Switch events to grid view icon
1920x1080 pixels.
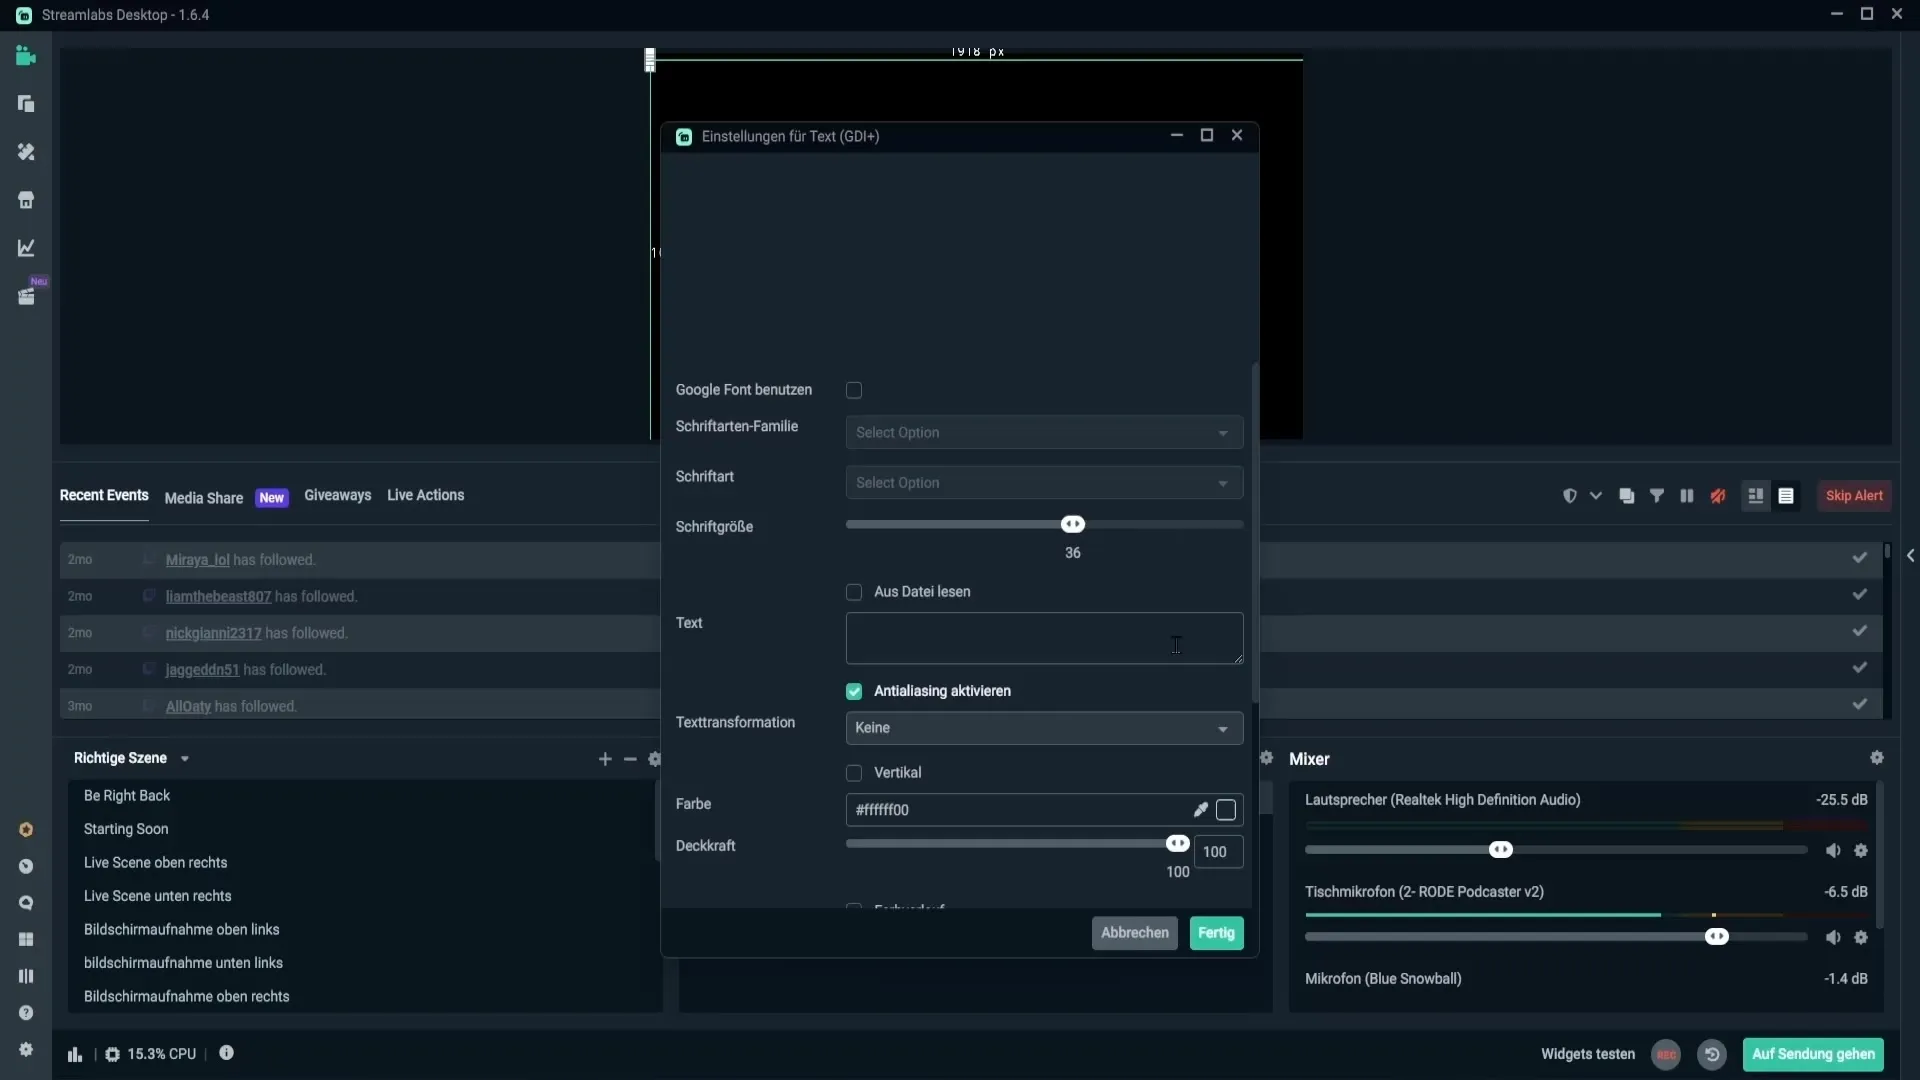click(x=1755, y=496)
